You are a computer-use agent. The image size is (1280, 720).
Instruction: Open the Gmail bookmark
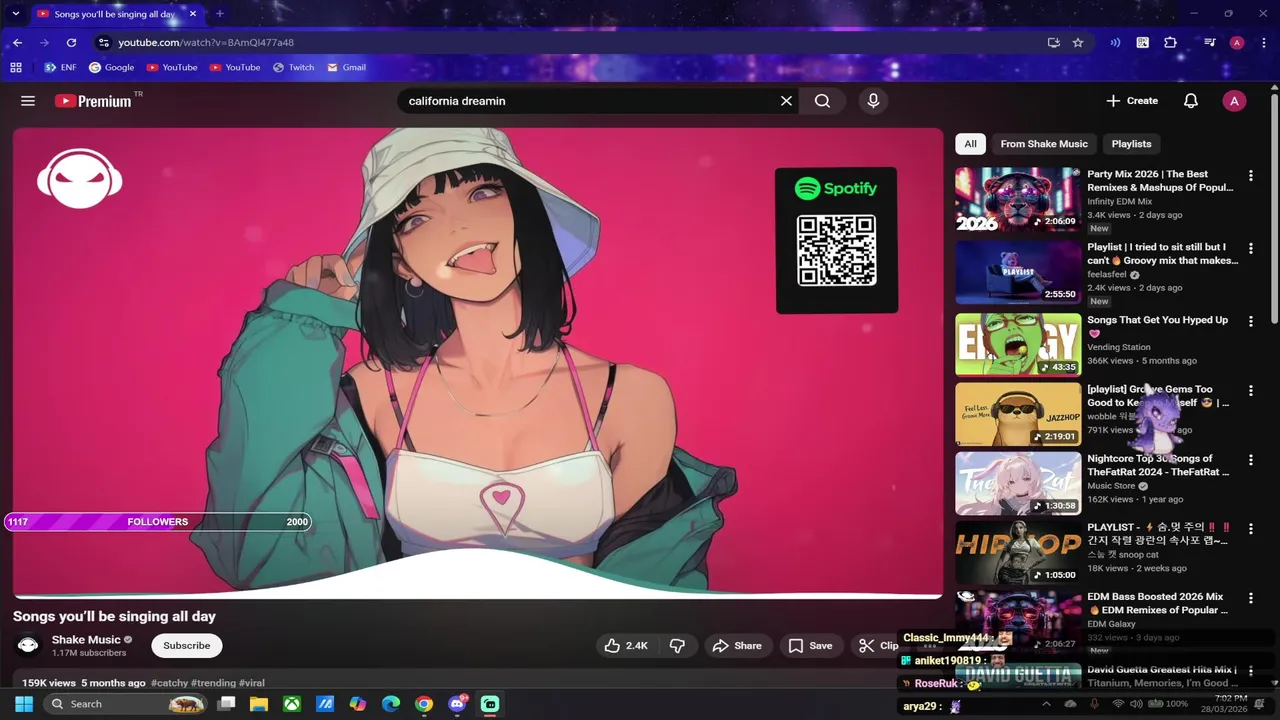pos(346,68)
